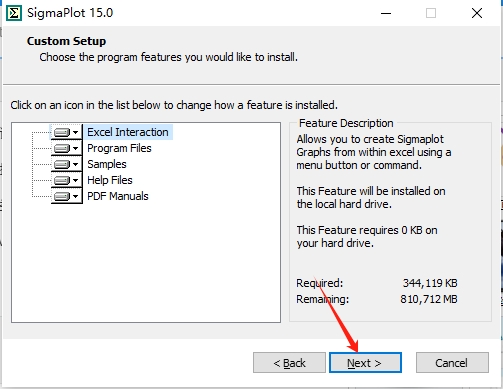Click the Help Files drive icon

[62, 180]
